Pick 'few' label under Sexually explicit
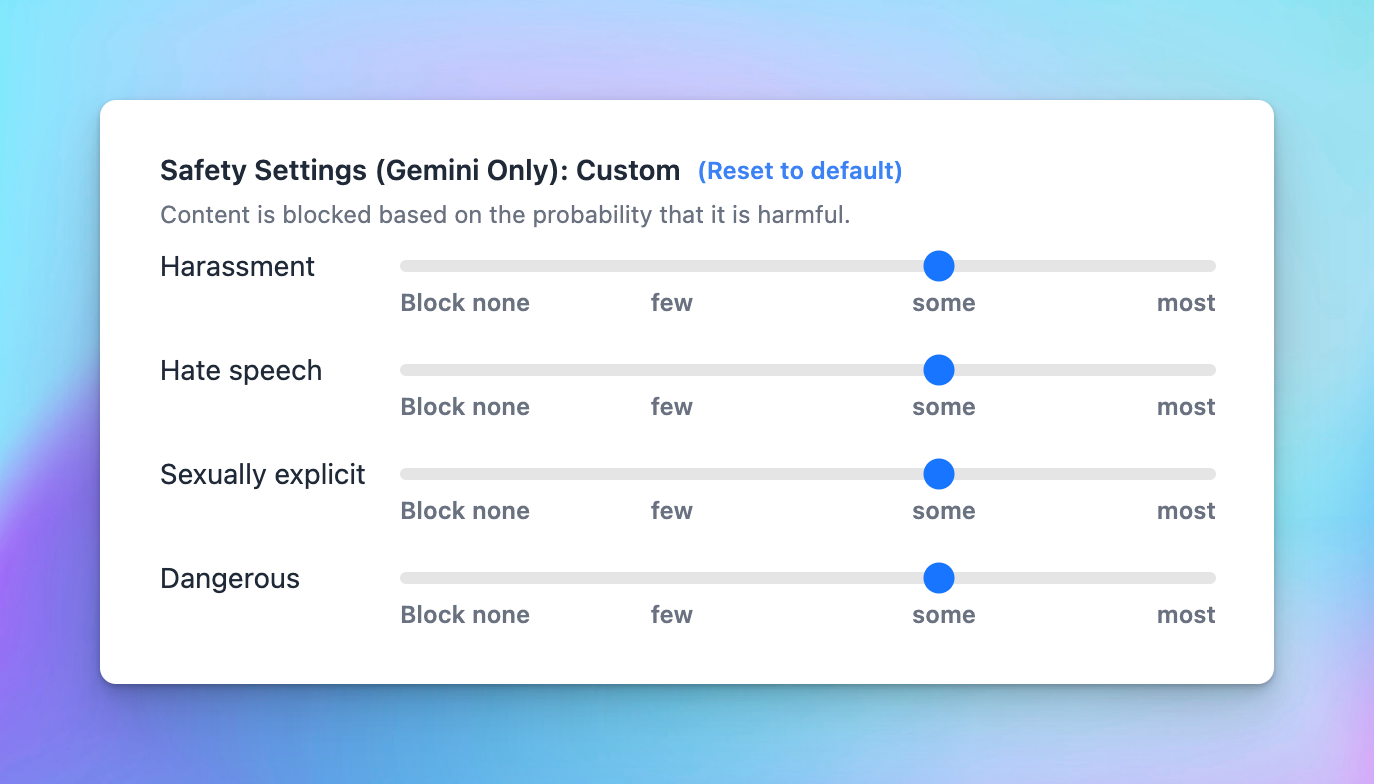Screen dimensions: 1374x784 672,511
